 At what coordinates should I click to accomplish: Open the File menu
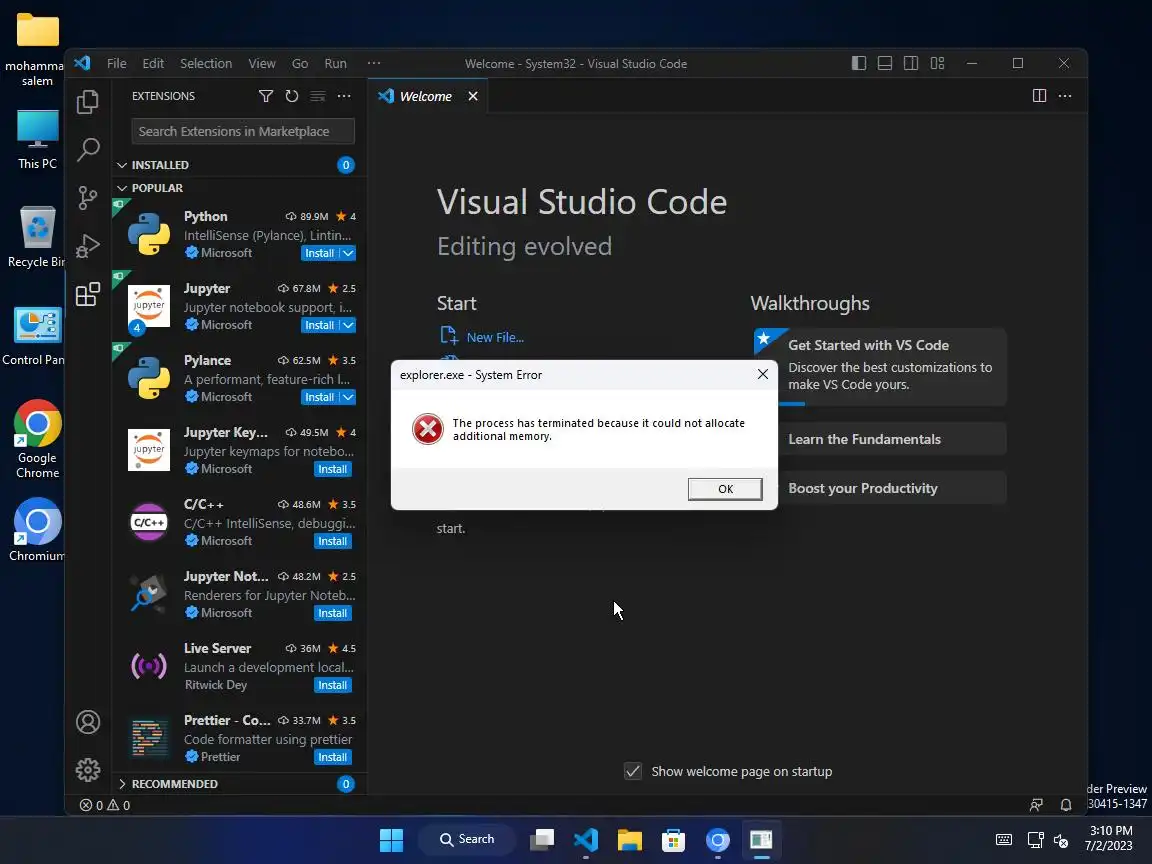coord(117,63)
